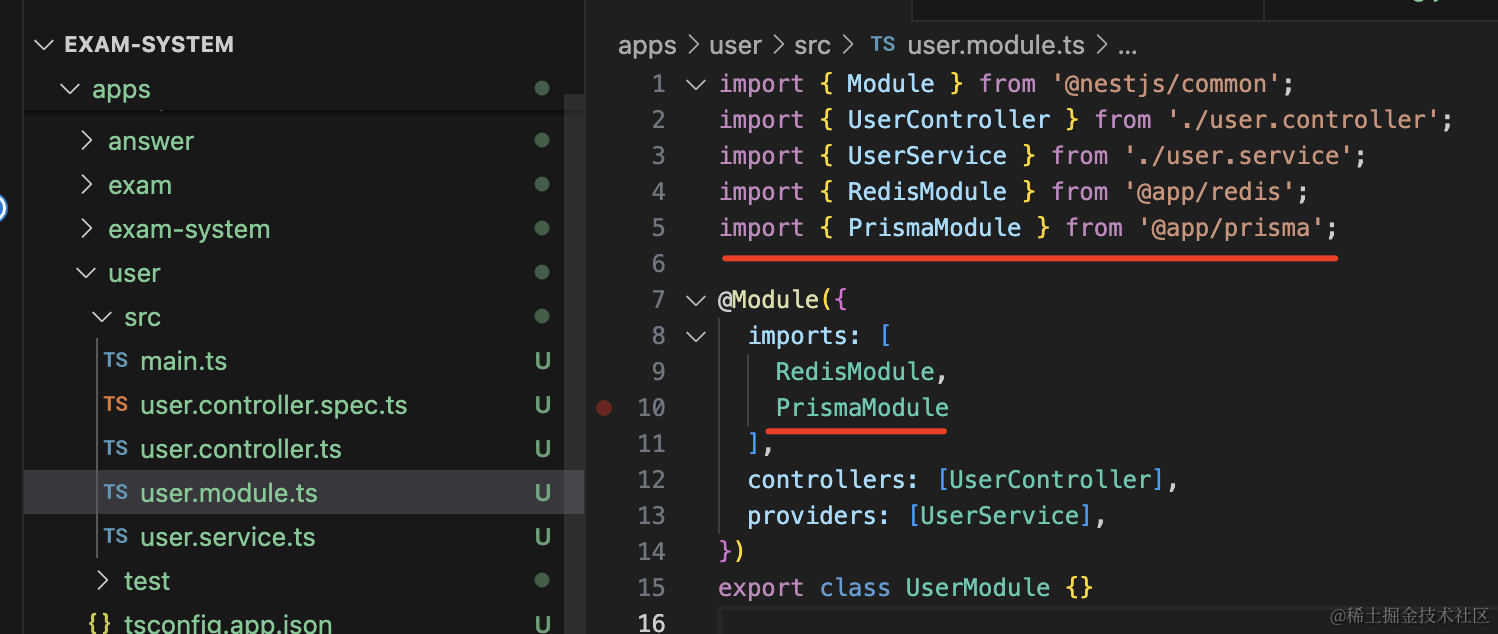Viewport: 1498px width, 634px height.
Task: Select the user.service.ts file
Action: pos(228,537)
